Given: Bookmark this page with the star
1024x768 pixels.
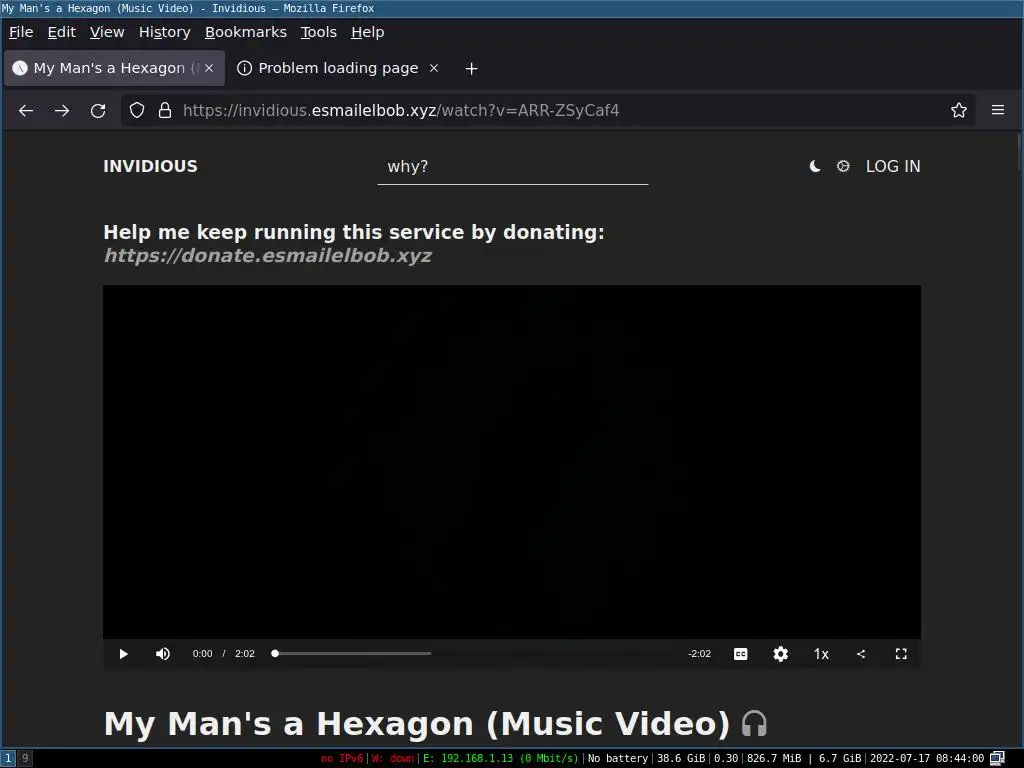Looking at the screenshot, I should point(958,110).
